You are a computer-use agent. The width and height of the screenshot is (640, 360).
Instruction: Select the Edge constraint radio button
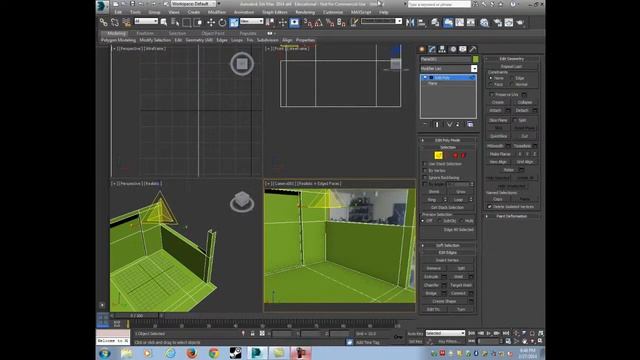click(x=511, y=78)
